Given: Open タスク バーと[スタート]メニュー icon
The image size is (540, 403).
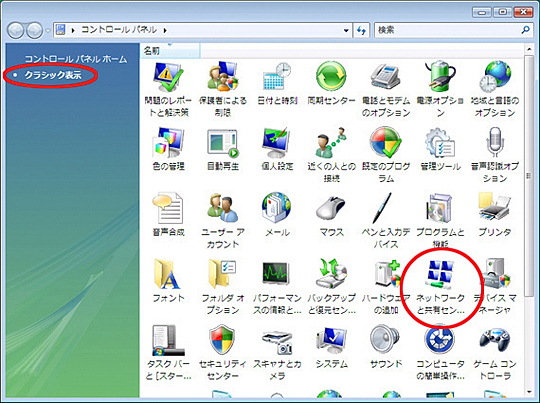Looking at the screenshot, I should pos(168,340).
